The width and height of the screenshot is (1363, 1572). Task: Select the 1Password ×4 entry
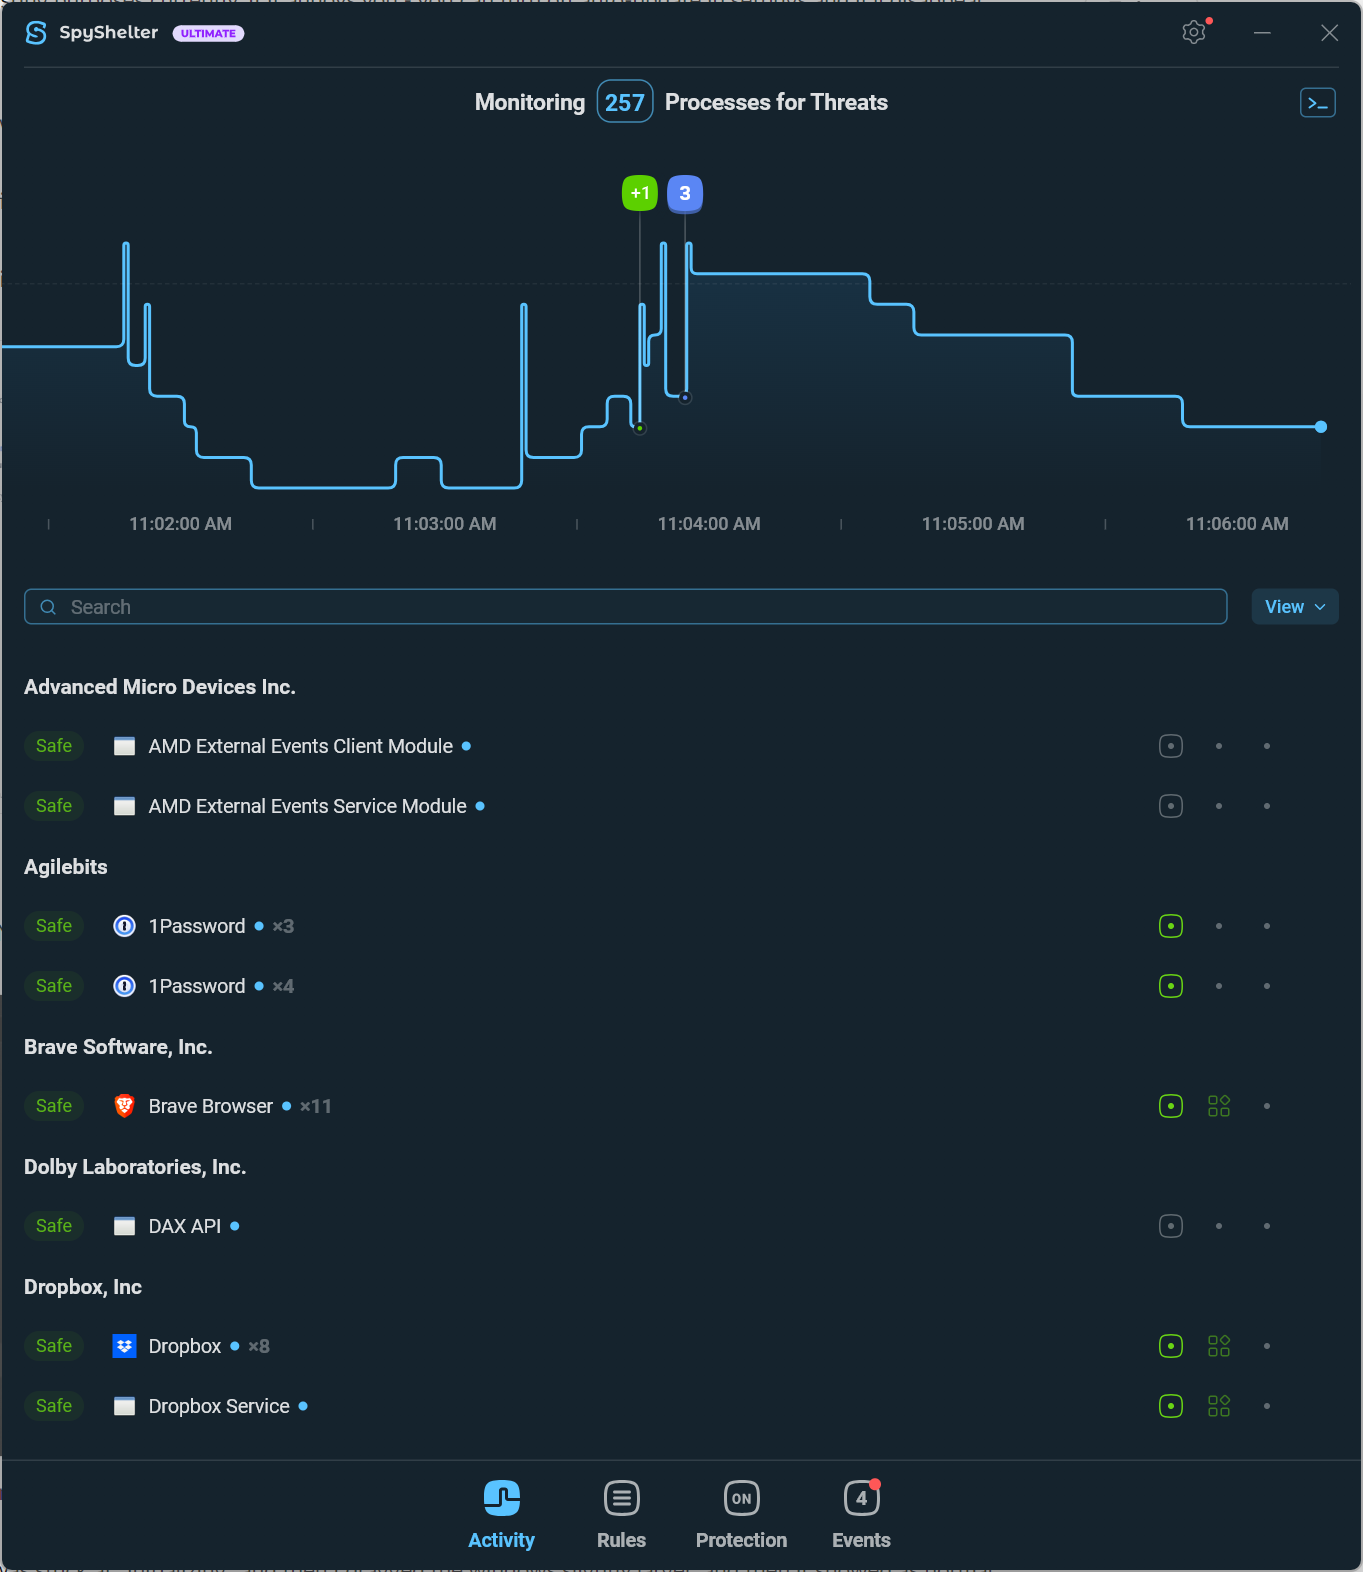(681, 986)
